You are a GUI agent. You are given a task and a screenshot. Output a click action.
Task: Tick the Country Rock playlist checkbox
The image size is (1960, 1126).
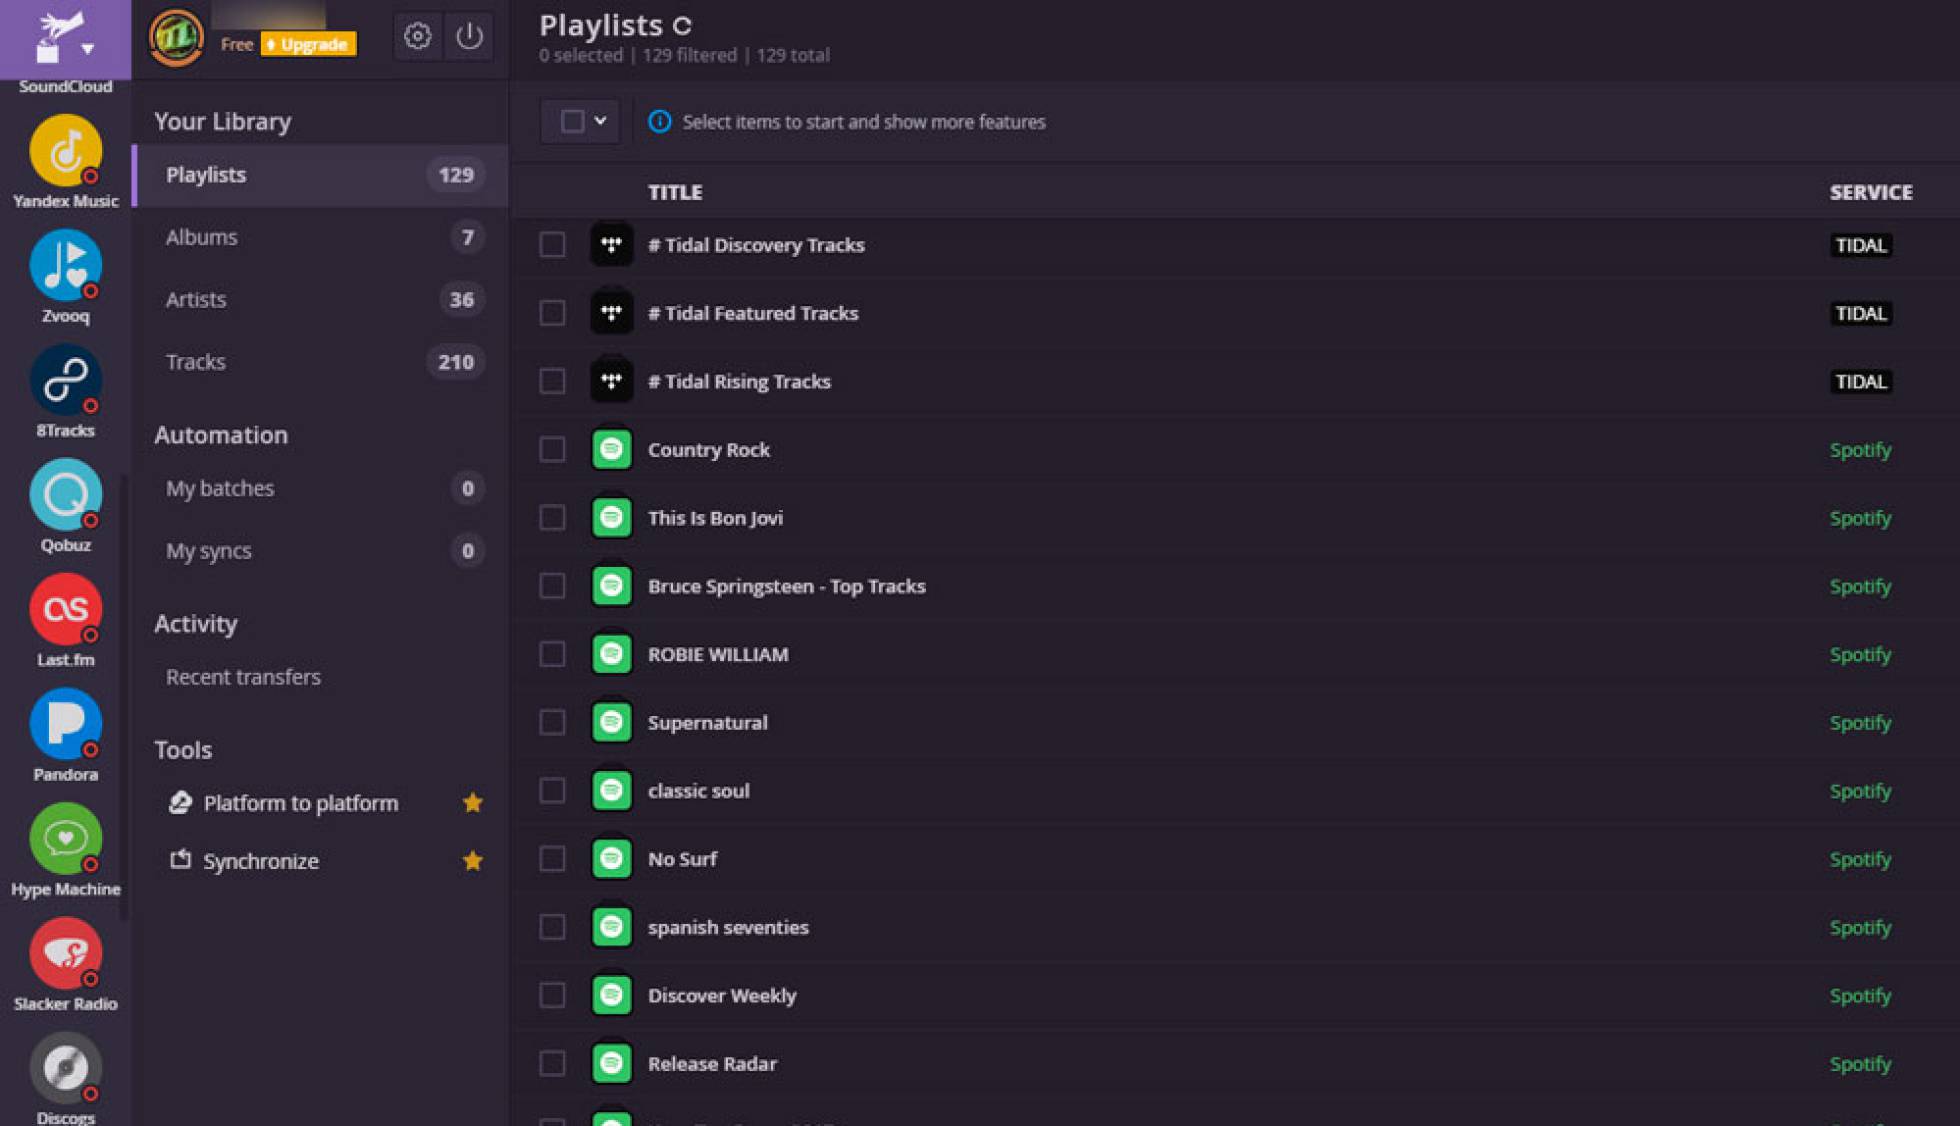click(x=552, y=450)
